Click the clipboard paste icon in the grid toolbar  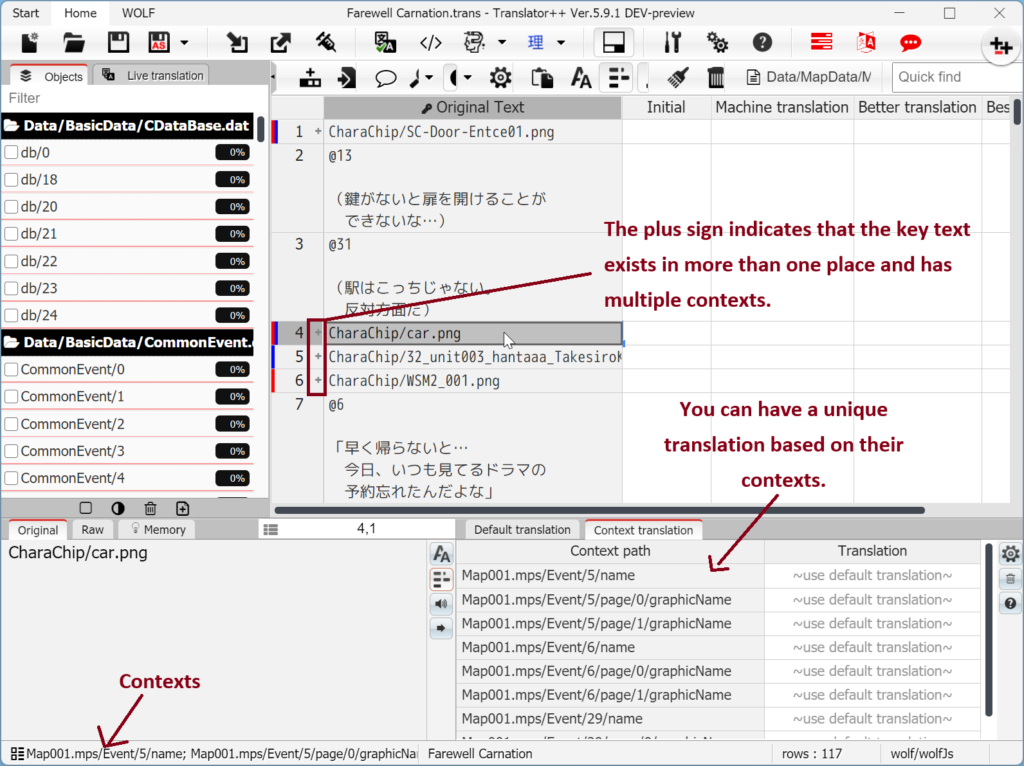pyautogui.click(x=542, y=78)
